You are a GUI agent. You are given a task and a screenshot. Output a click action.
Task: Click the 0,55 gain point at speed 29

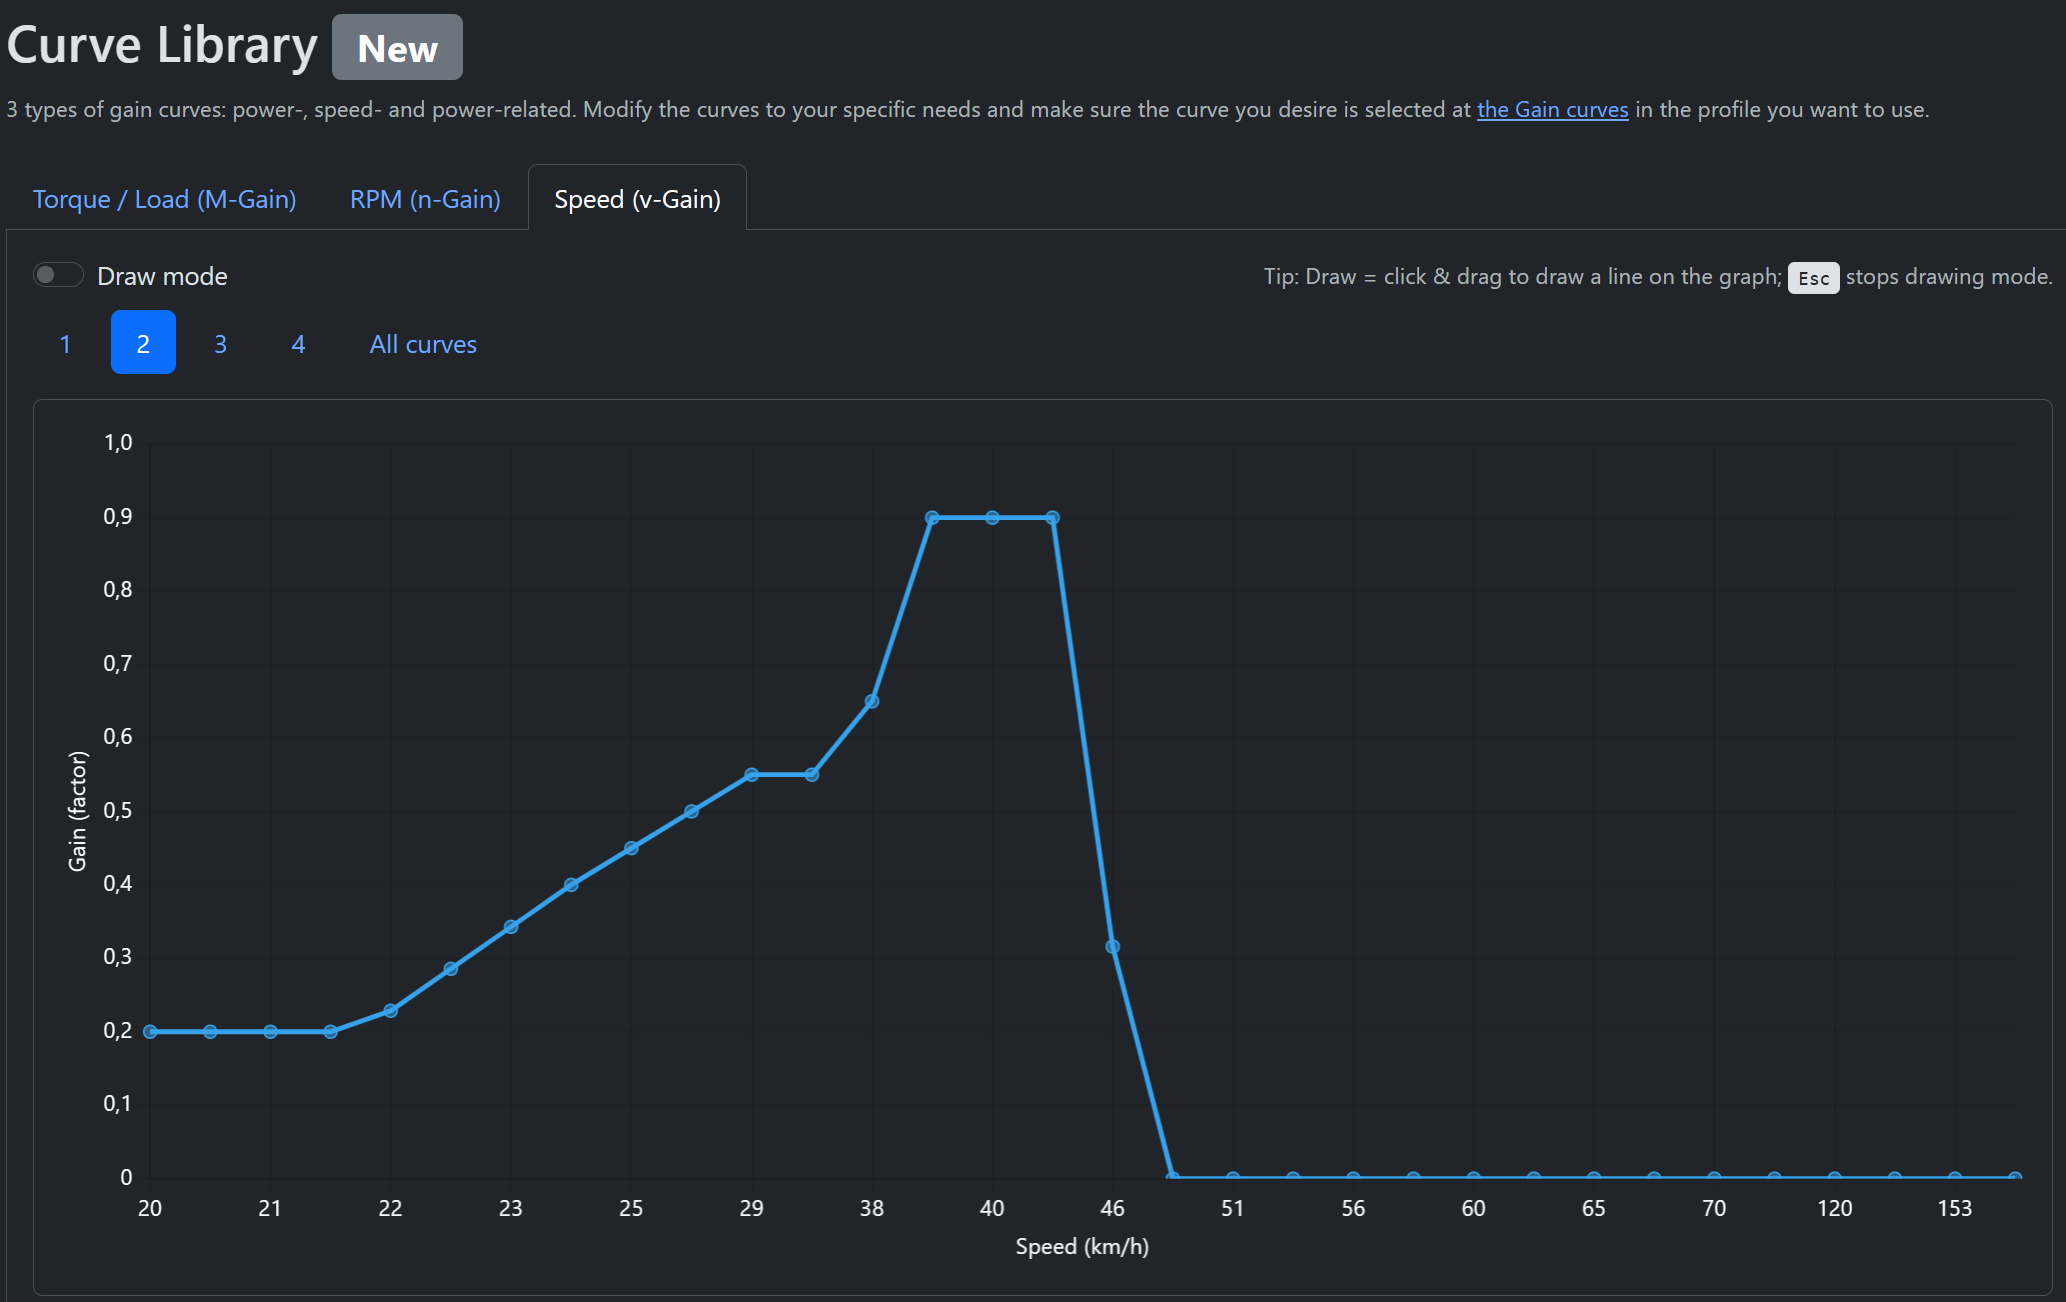click(x=752, y=774)
